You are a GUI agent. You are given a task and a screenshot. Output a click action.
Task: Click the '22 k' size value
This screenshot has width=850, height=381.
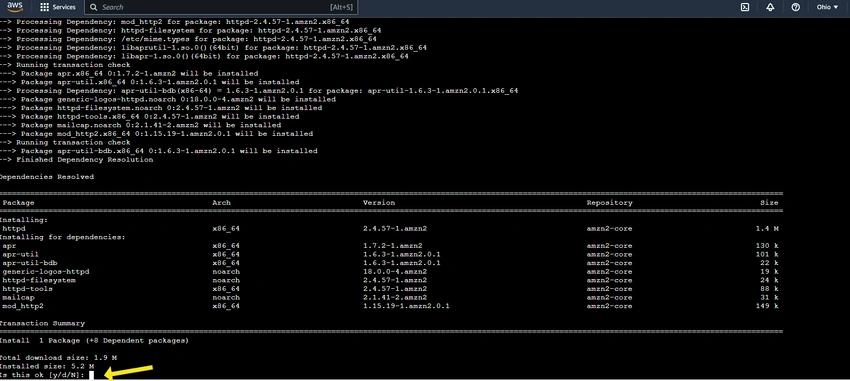click(x=769, y=263)
